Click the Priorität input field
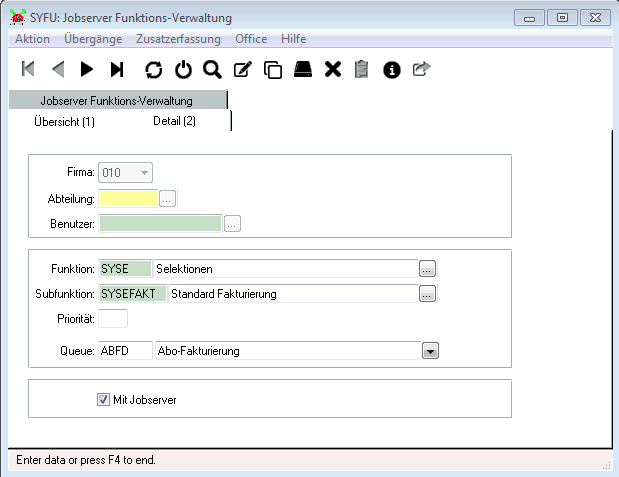 113,319
